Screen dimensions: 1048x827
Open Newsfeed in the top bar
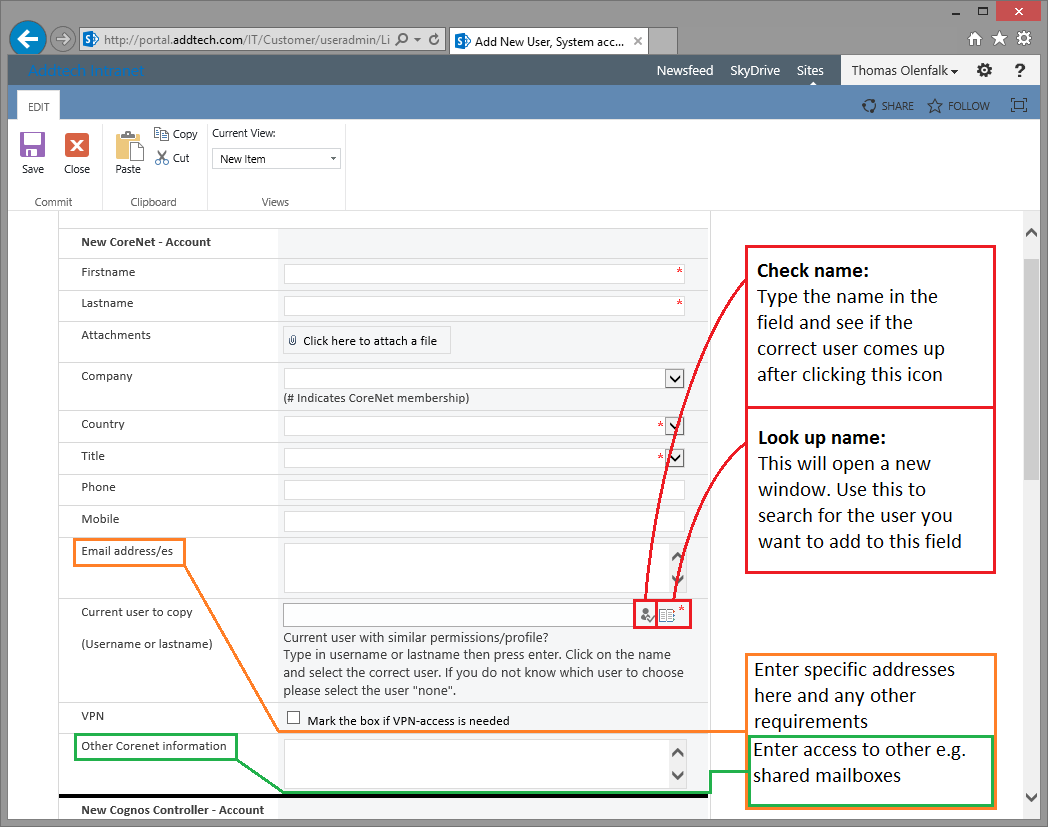click(x=684, y=70)
